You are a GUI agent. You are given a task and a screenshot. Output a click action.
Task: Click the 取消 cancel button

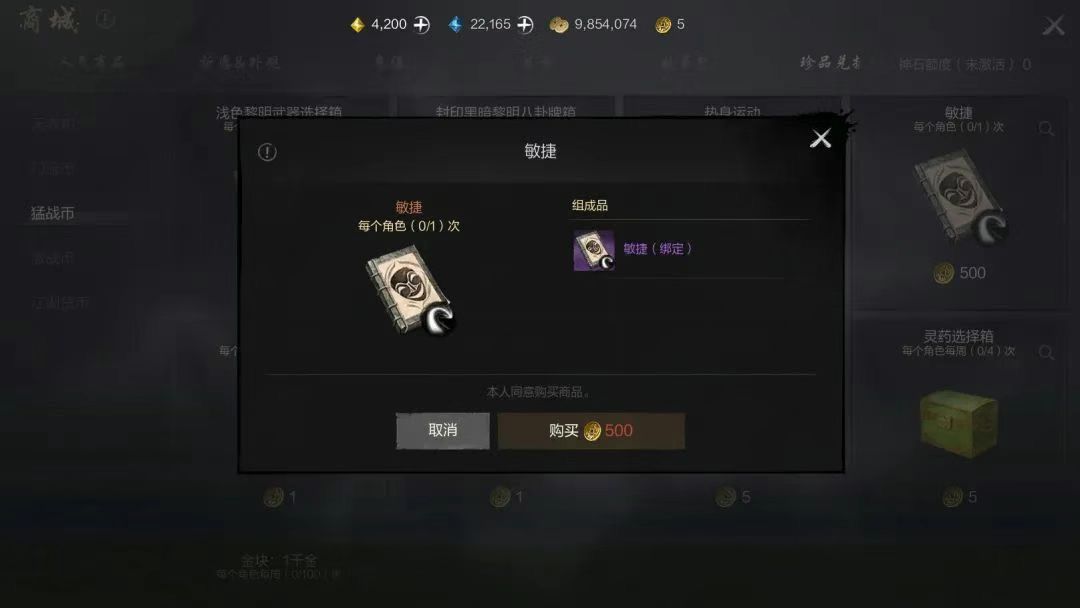point(443,430)
